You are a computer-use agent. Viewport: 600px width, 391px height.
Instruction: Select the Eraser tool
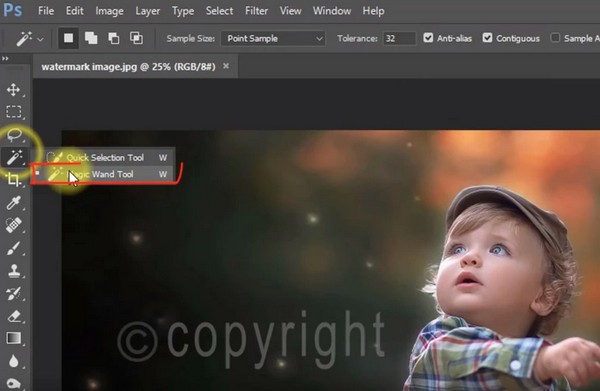coord(14,316)
